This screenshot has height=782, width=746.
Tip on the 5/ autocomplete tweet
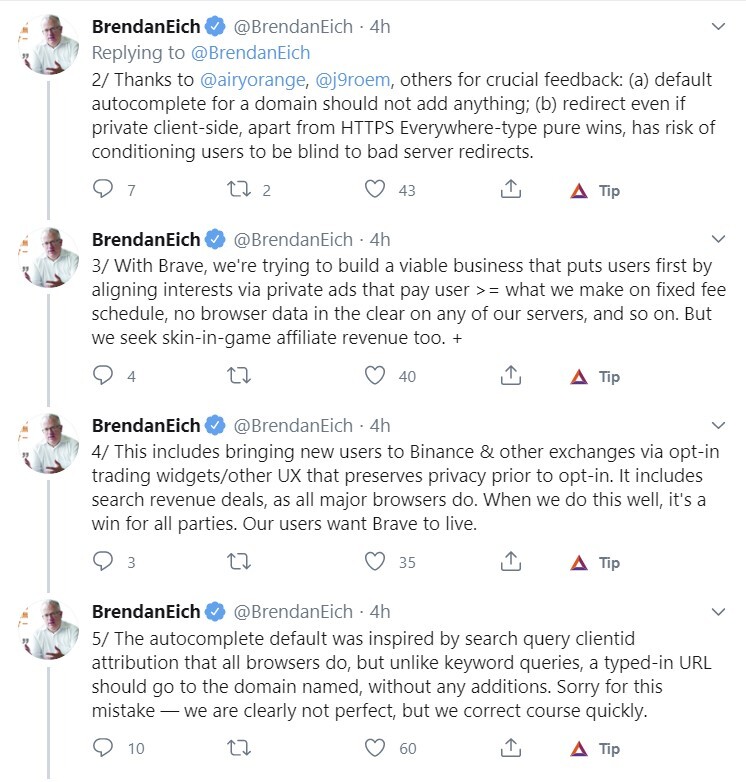pos(595,749)
